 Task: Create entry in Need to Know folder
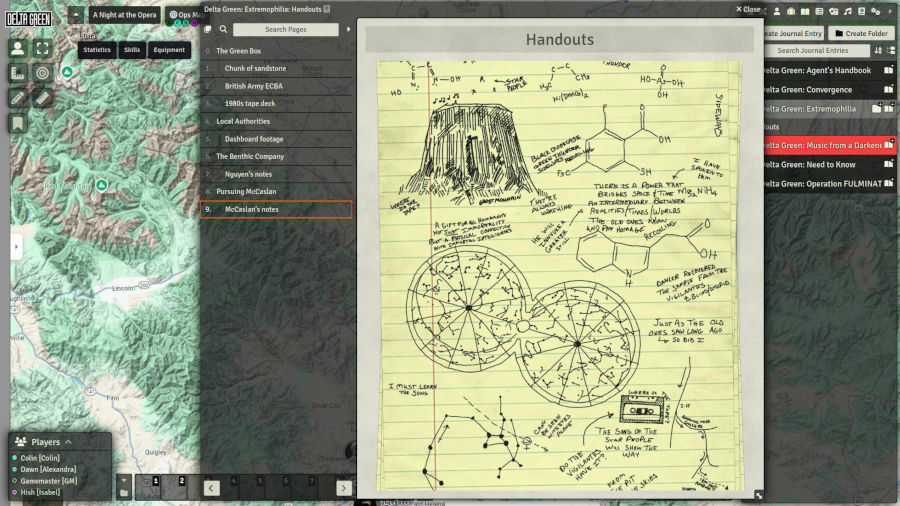(889, 164)
